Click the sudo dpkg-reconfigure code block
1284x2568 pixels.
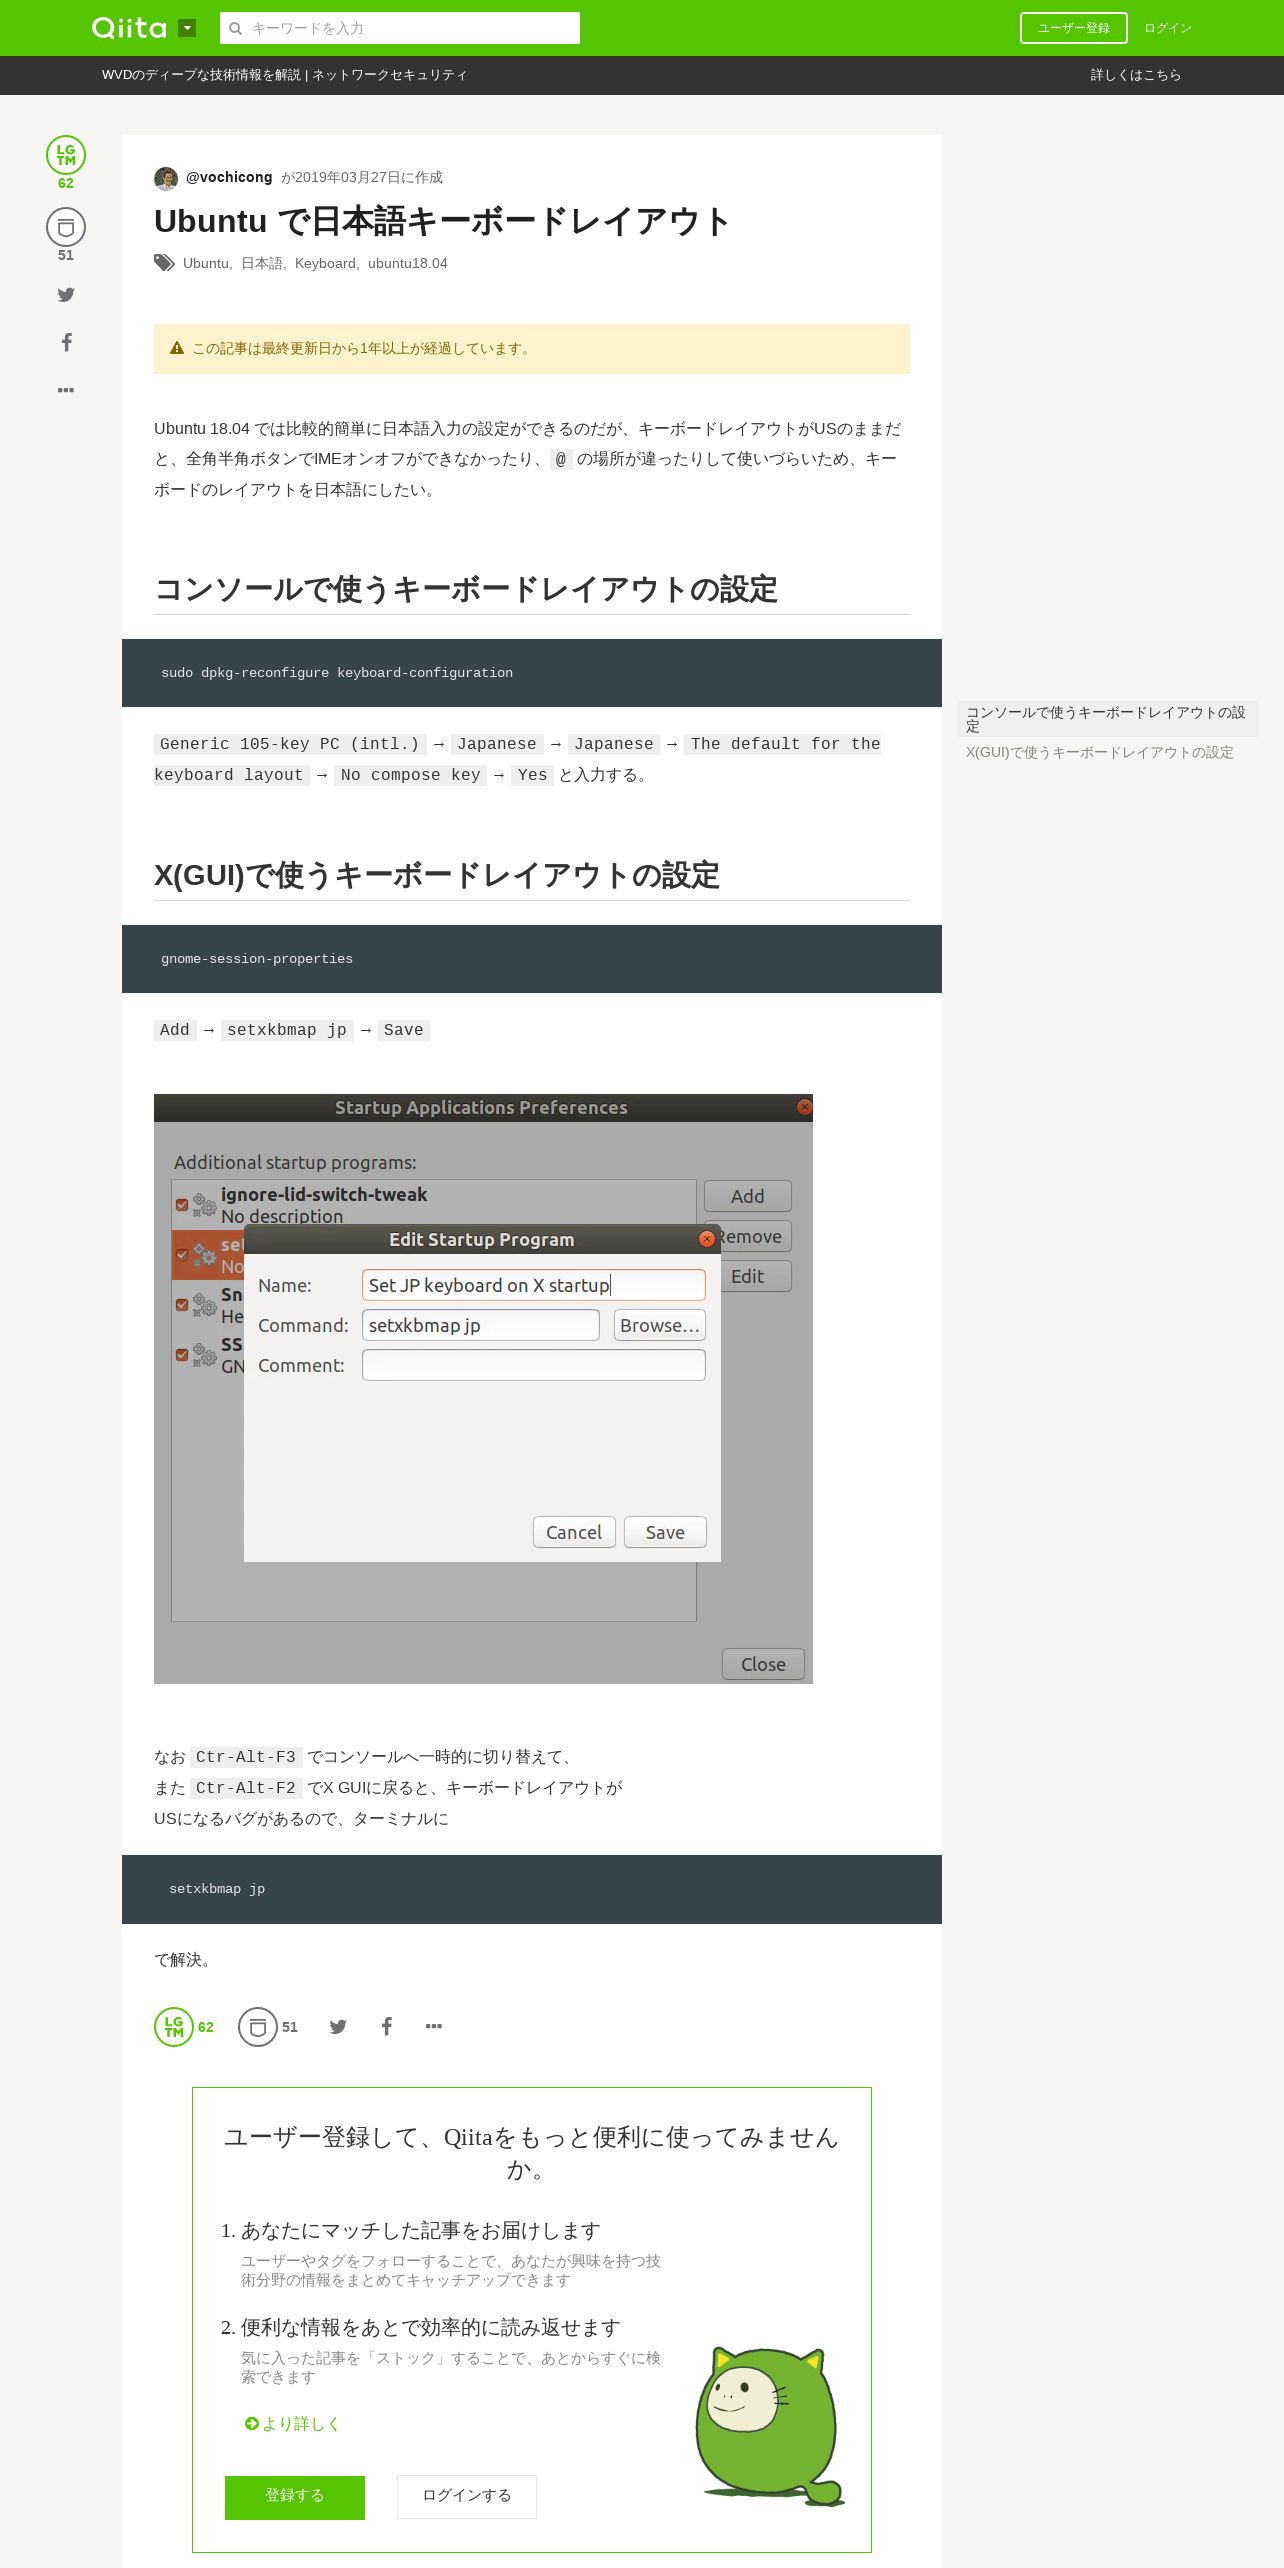pyautogui.click(x=532, y=673)
